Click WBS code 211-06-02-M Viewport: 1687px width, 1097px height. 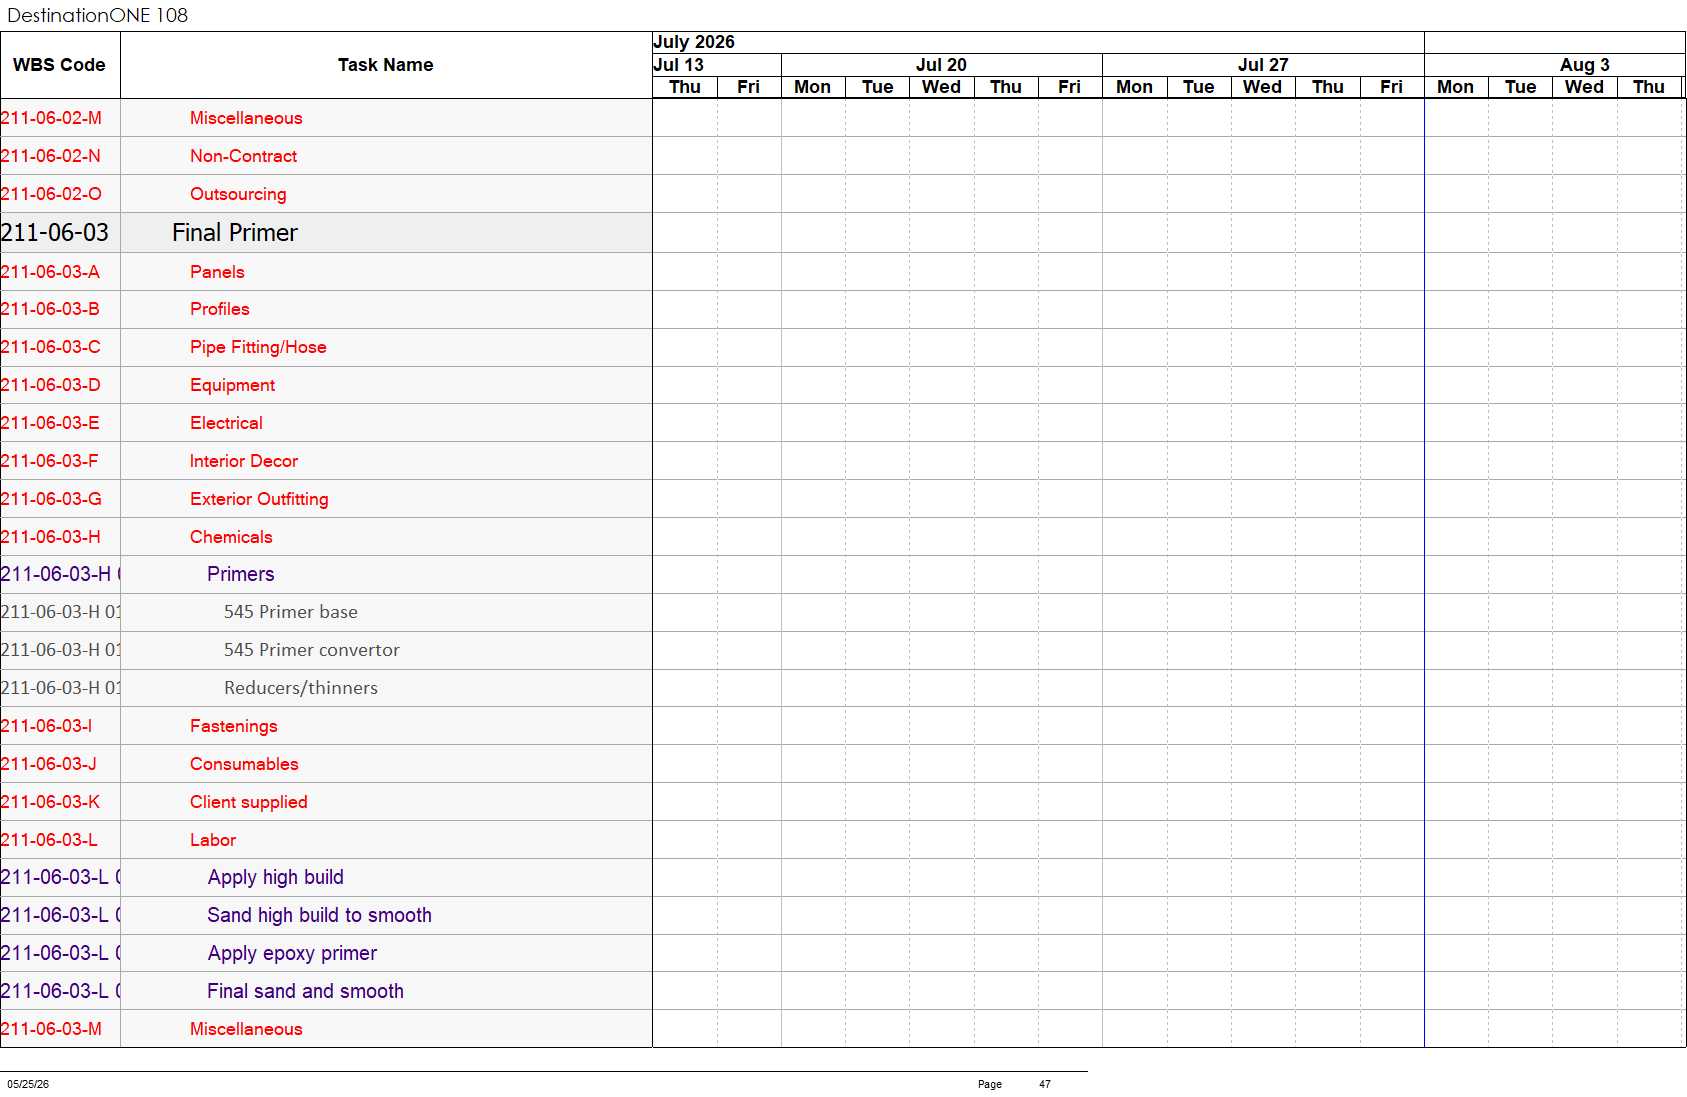(51, 118)
